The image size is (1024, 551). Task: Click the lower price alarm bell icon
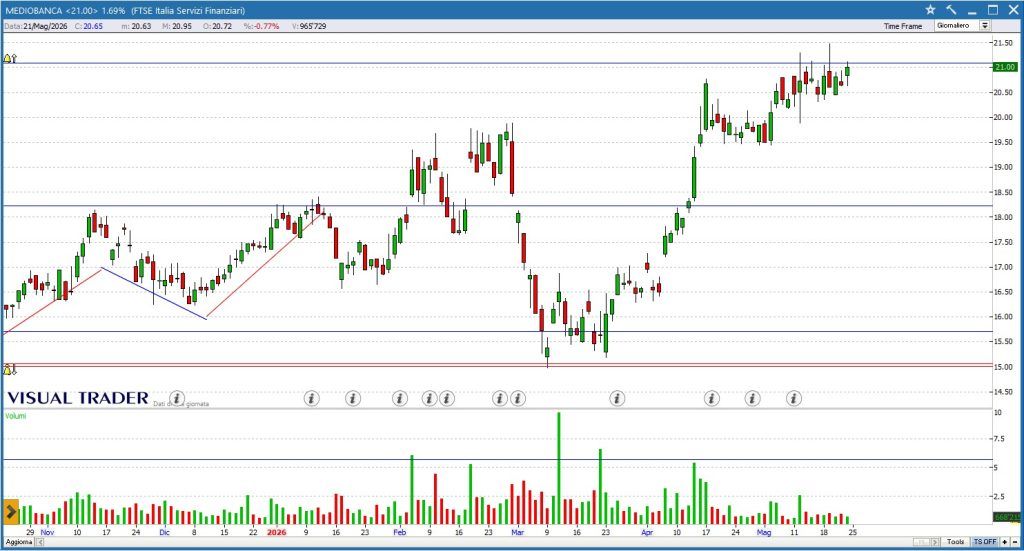click(x=9, y=370)
